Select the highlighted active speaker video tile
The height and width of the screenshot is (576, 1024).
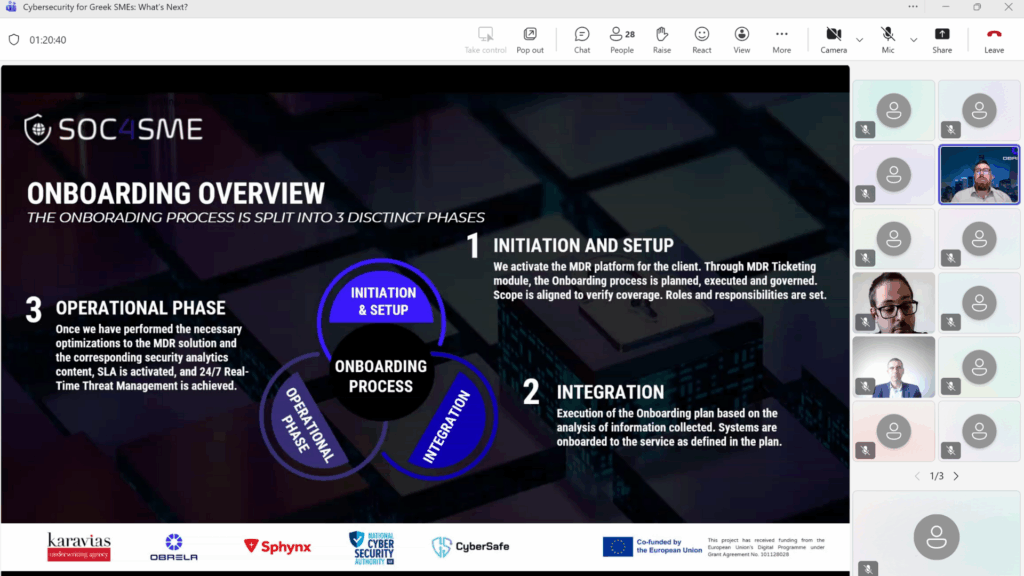click(978, 174)
